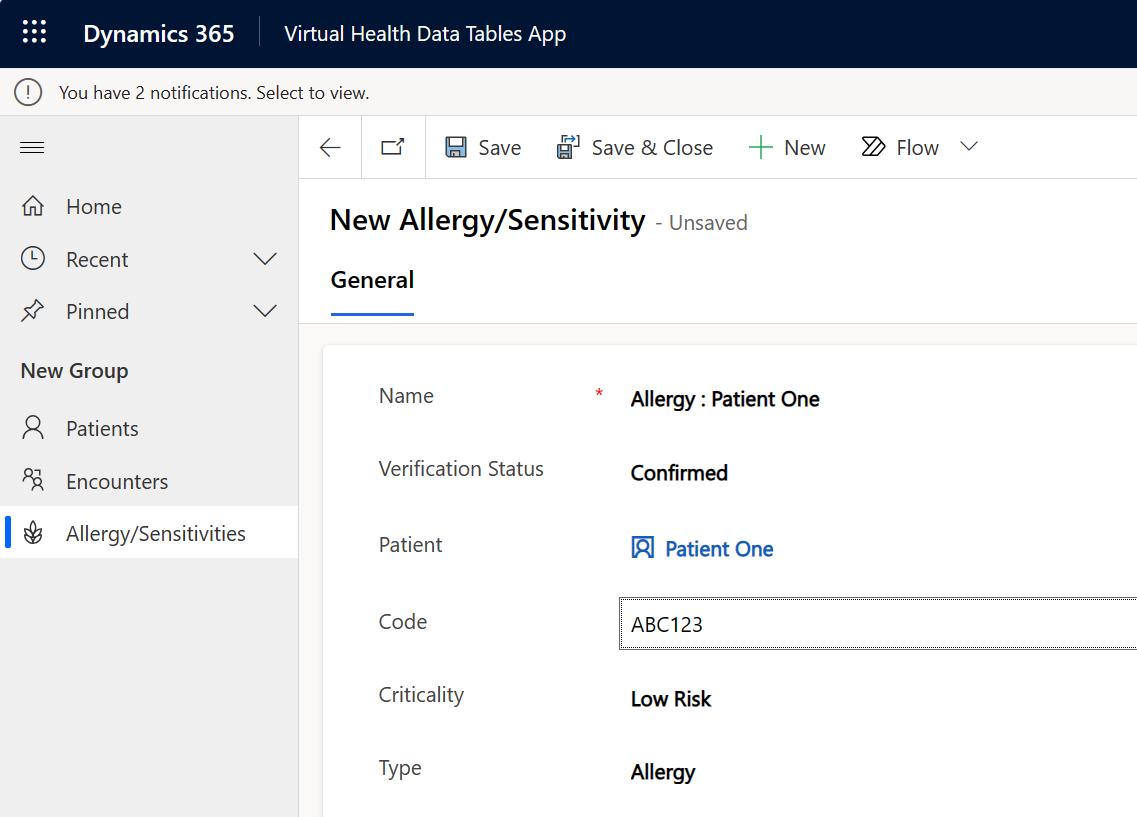Click the Patient field label

410,545
